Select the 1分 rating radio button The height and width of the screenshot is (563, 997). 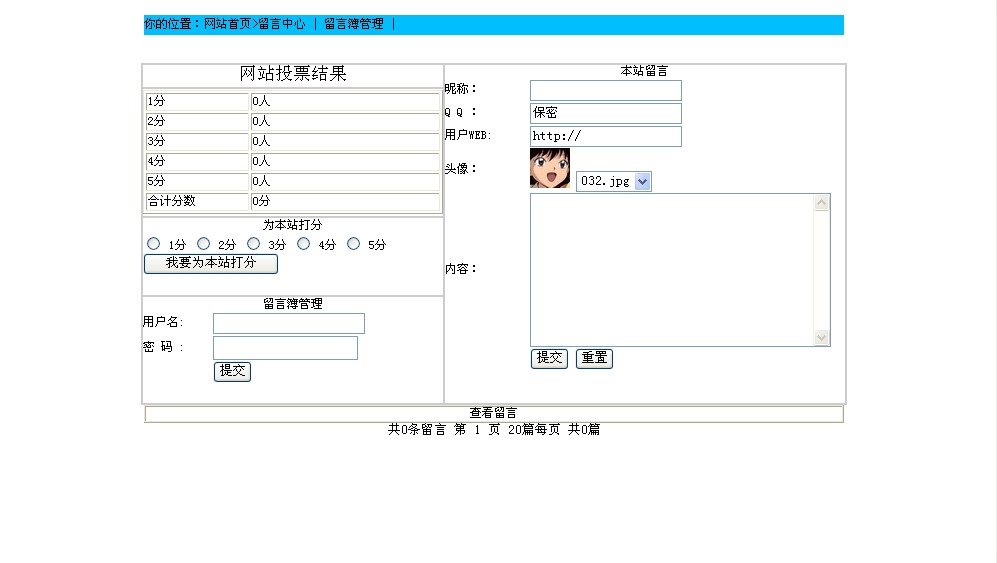coord(154,244)
